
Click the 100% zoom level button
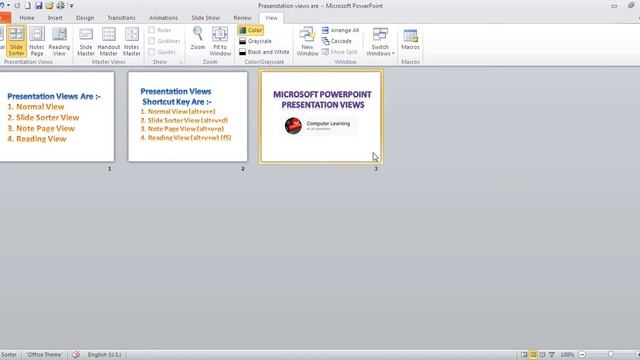click(x=567, y=355)
